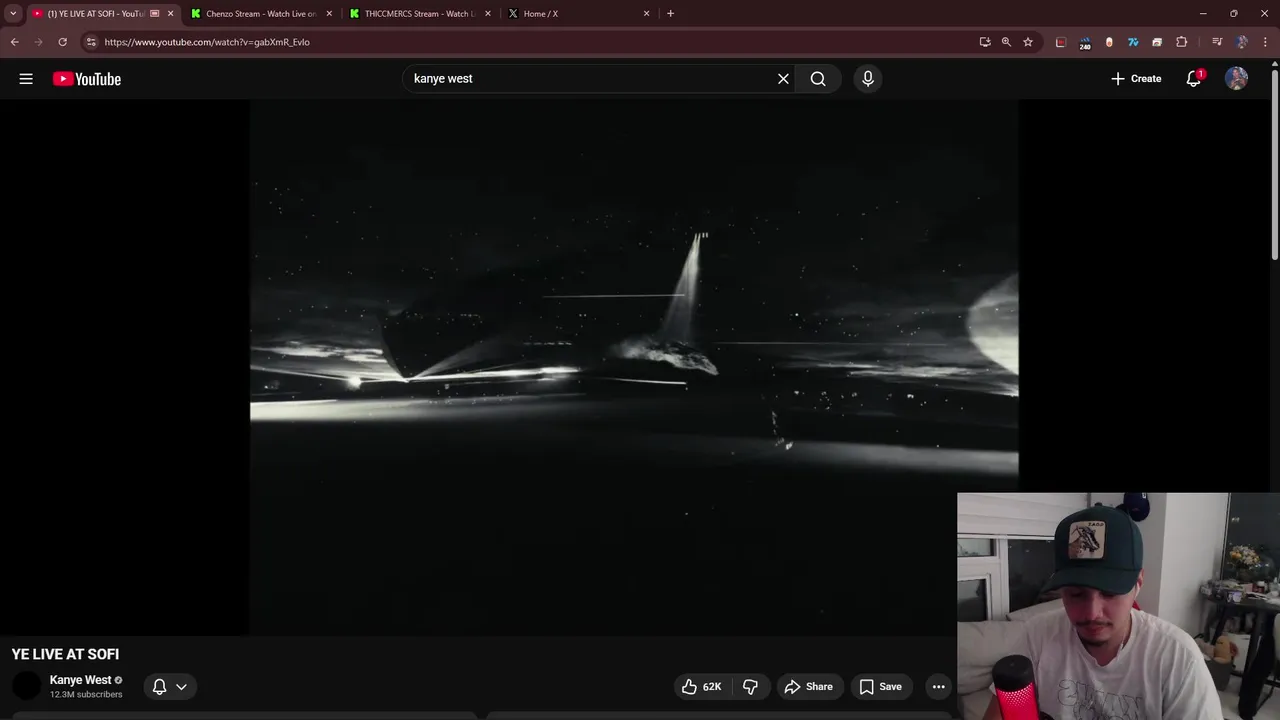The width and height of the screenshot is (1280, 720).
Task: Open browser media controls icon
Action: click(1217, 42)
